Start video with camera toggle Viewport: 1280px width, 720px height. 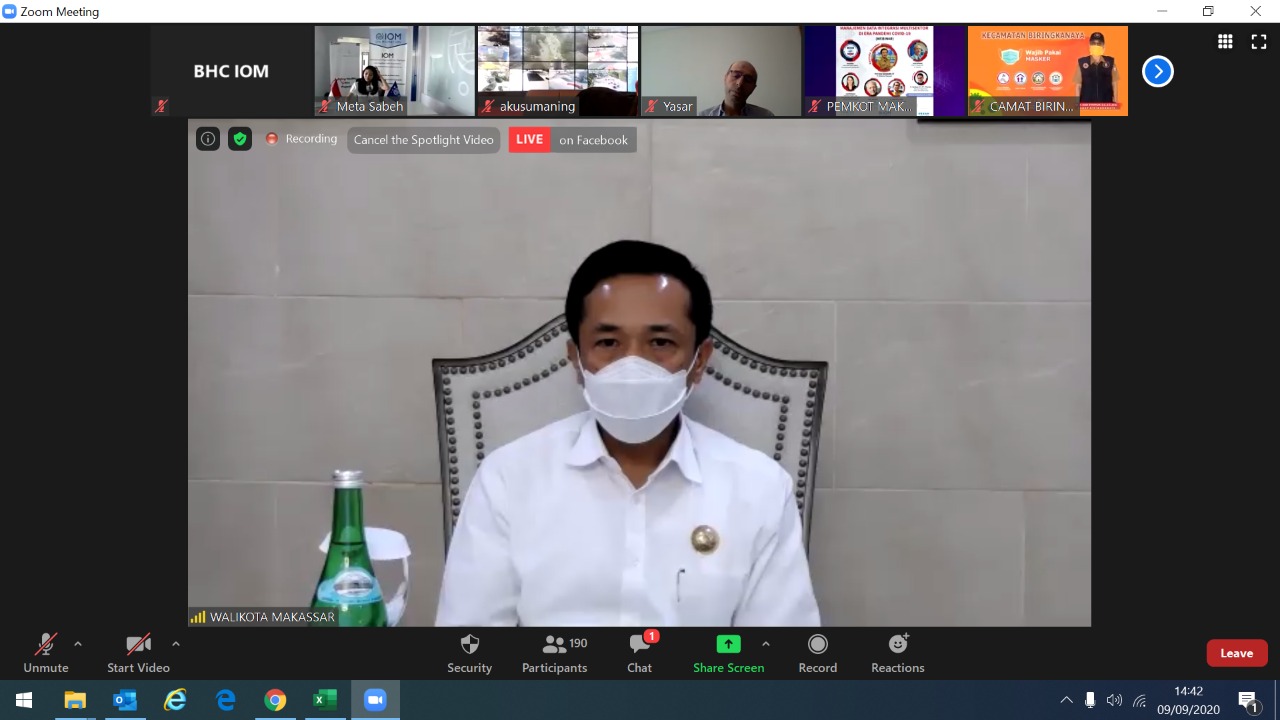tap(138, 653)
